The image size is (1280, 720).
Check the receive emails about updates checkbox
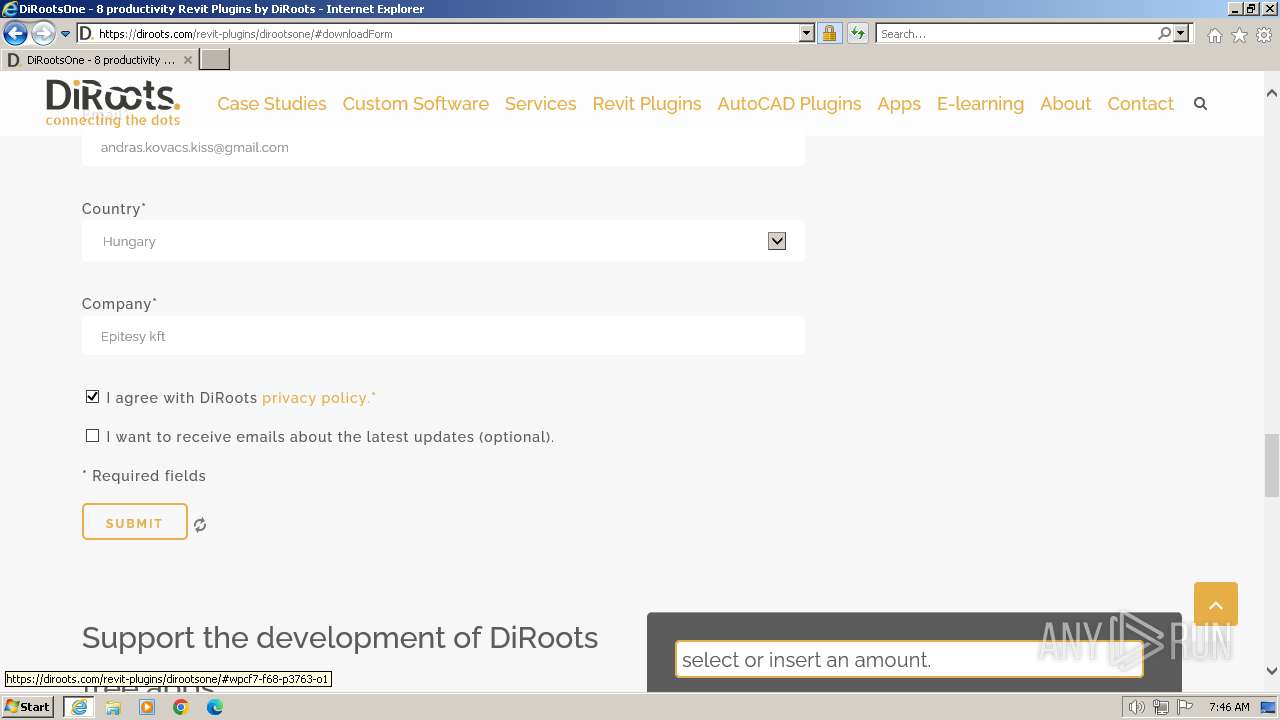pos(93,436)
